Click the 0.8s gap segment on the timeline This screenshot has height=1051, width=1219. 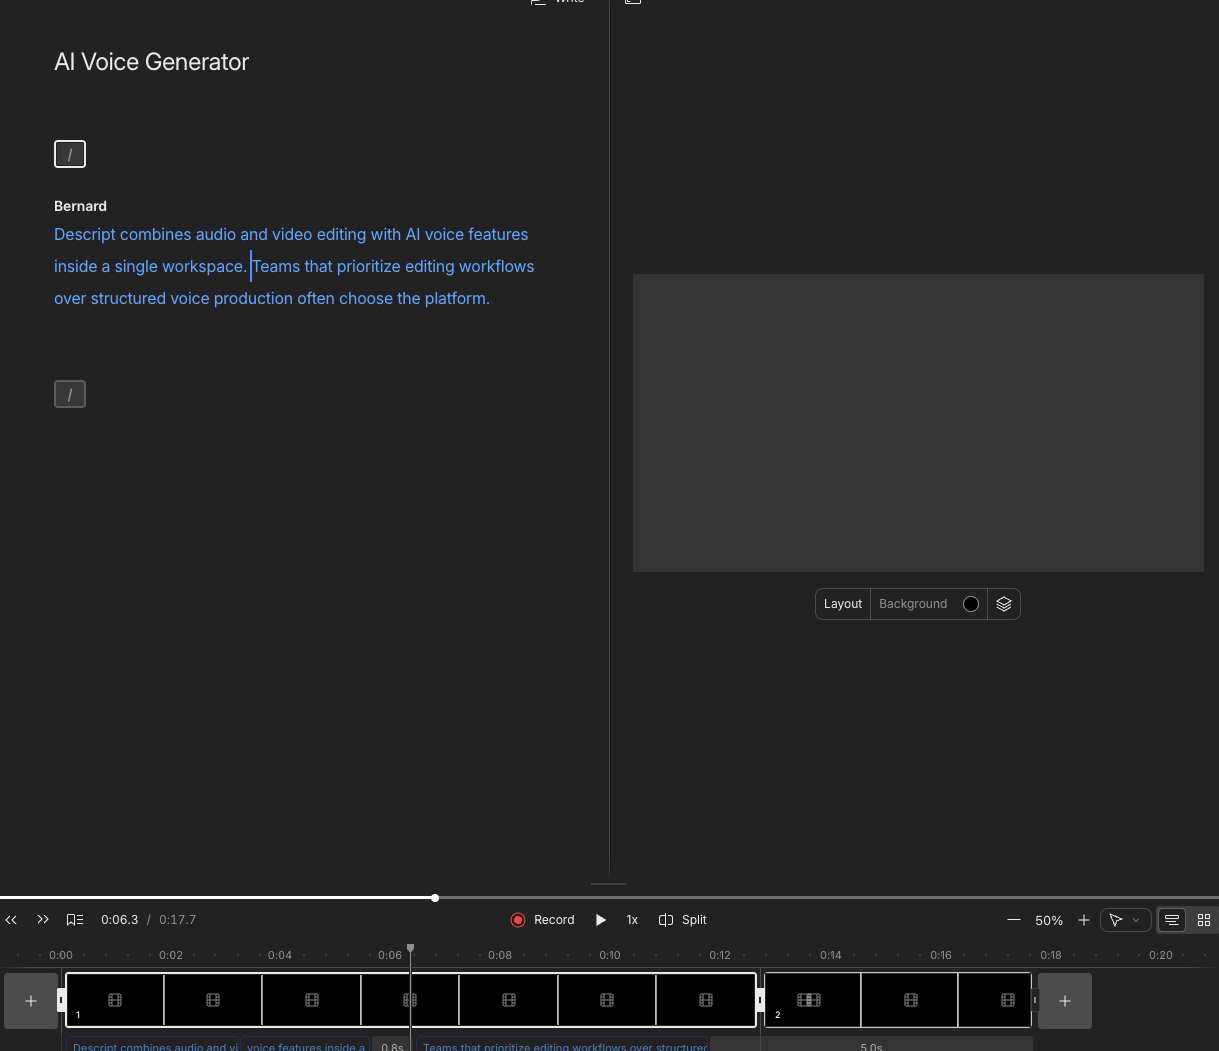[392, 1045]
